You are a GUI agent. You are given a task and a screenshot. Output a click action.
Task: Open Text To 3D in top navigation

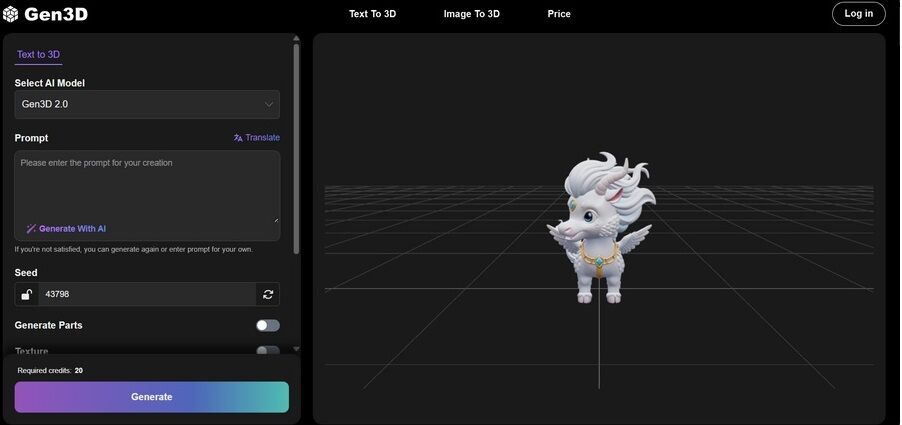372,14
